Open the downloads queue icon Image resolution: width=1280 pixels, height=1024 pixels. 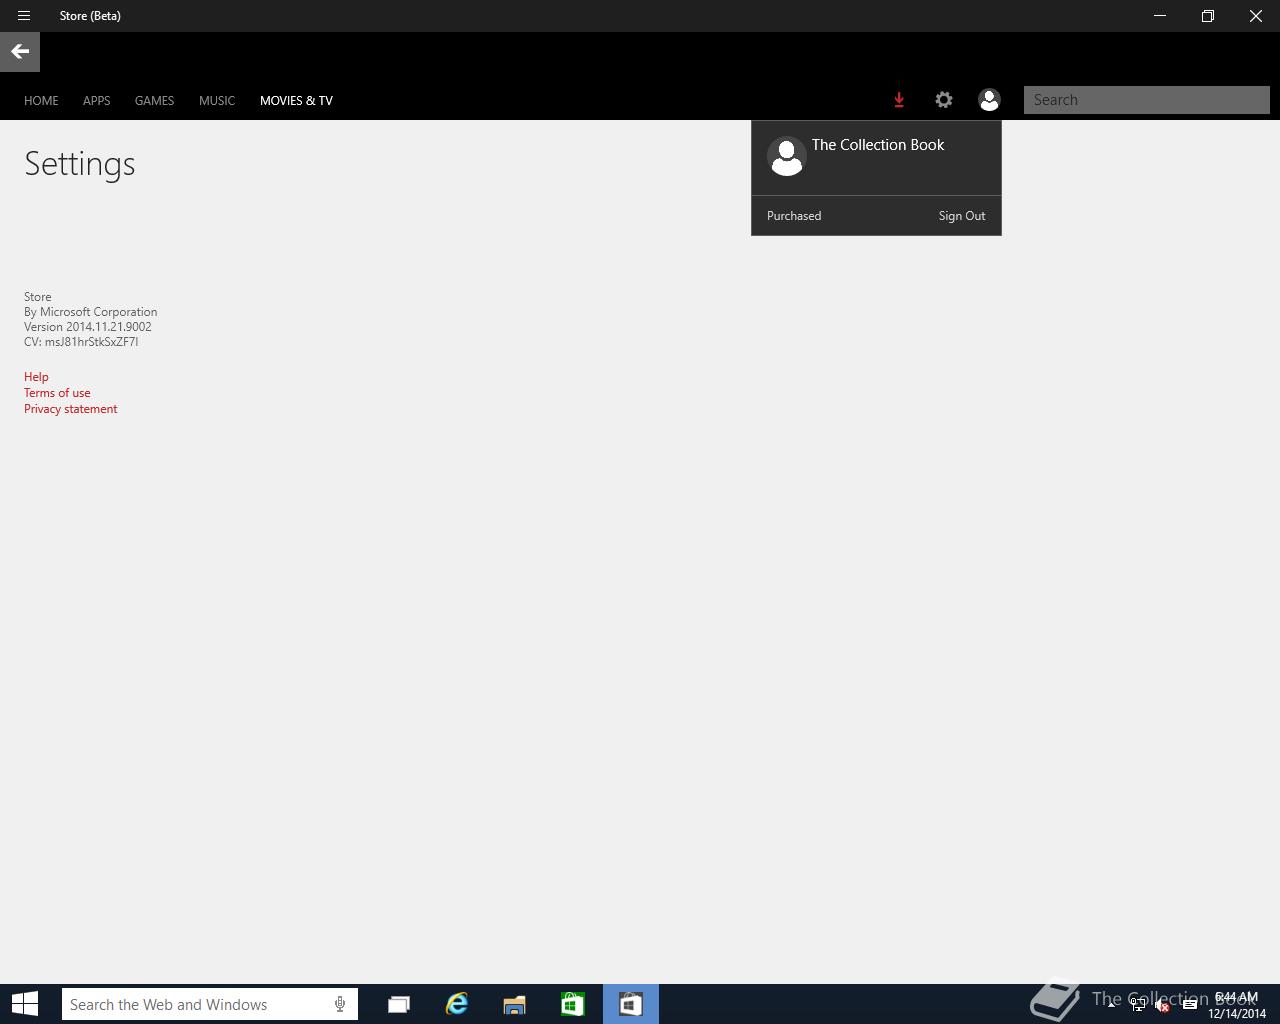(x=899, y=100)
